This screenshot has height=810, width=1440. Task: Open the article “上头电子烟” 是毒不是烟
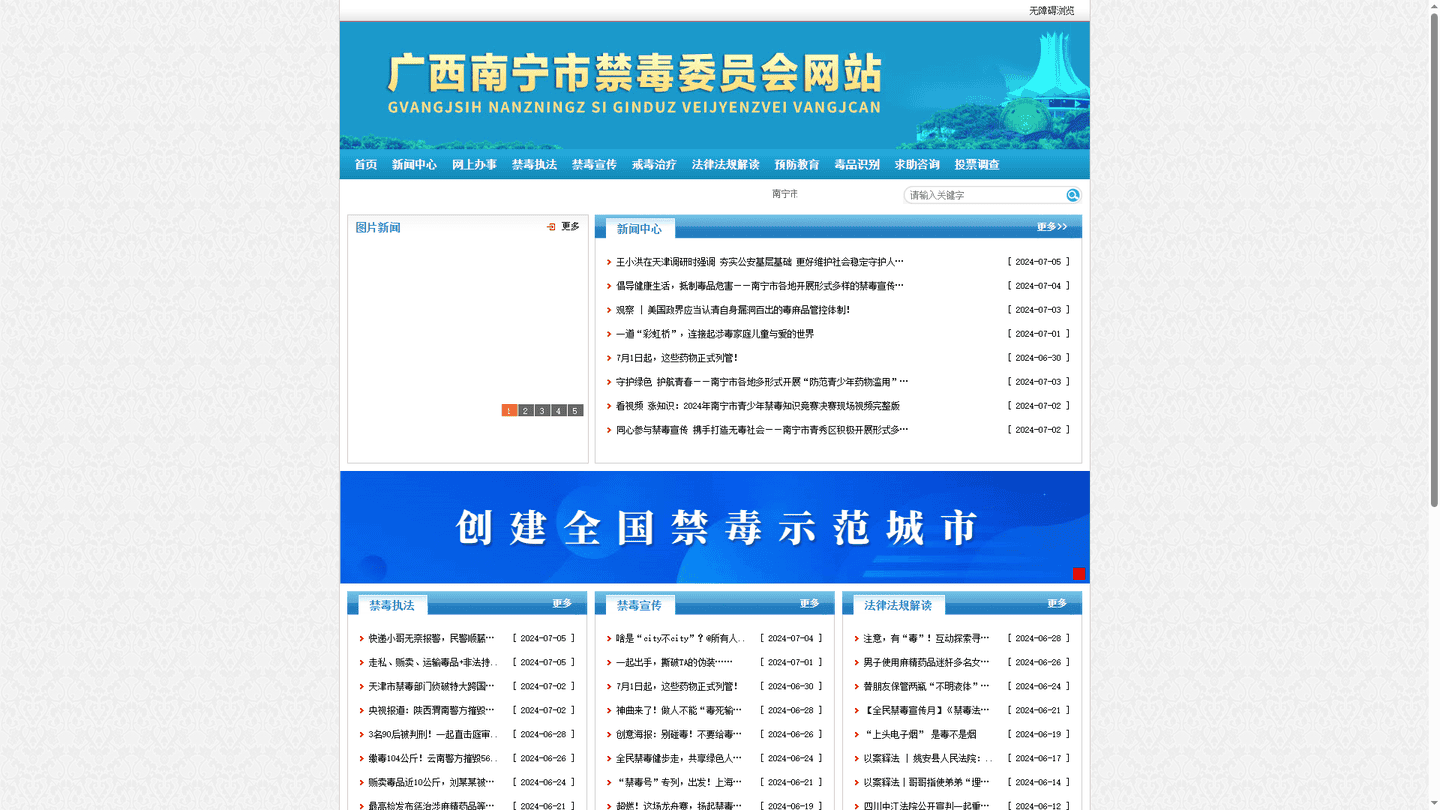pyautogui.click(x=920, y=734)
